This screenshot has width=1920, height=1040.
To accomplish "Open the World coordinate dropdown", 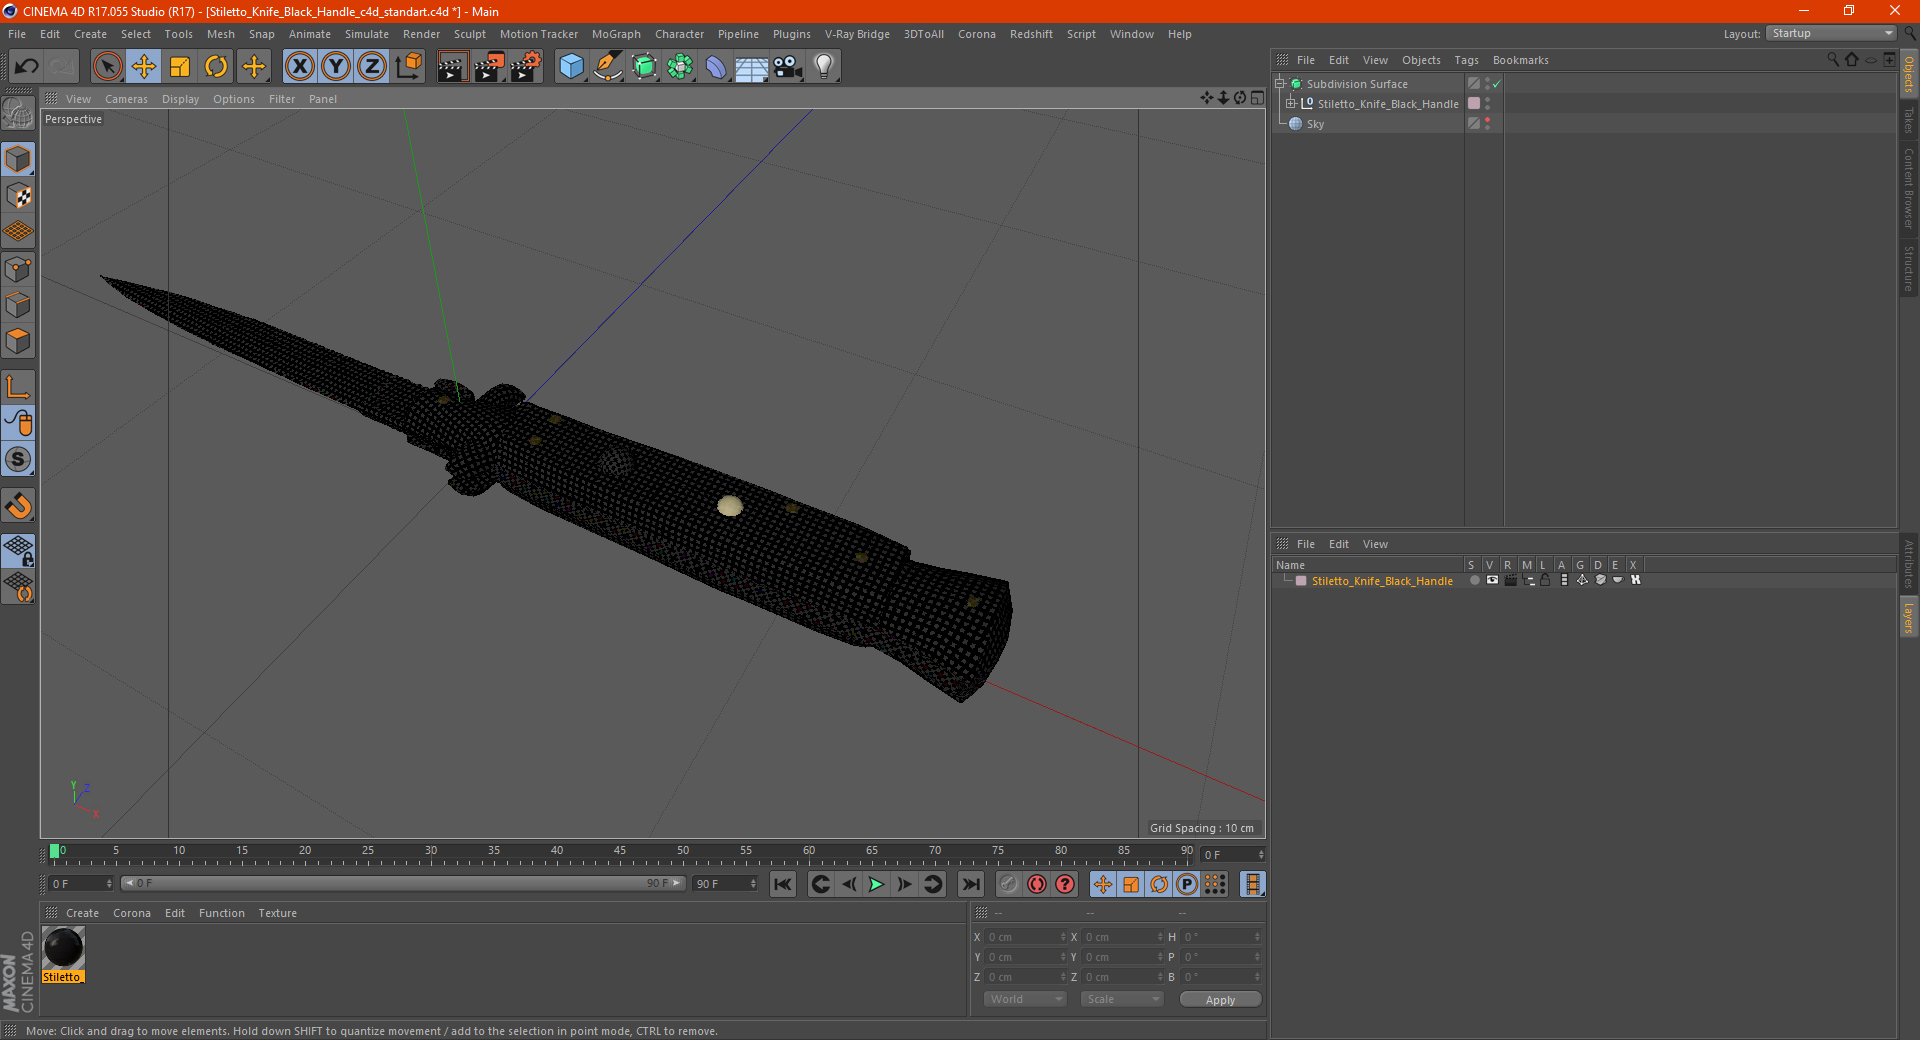I will point(1025,999).
